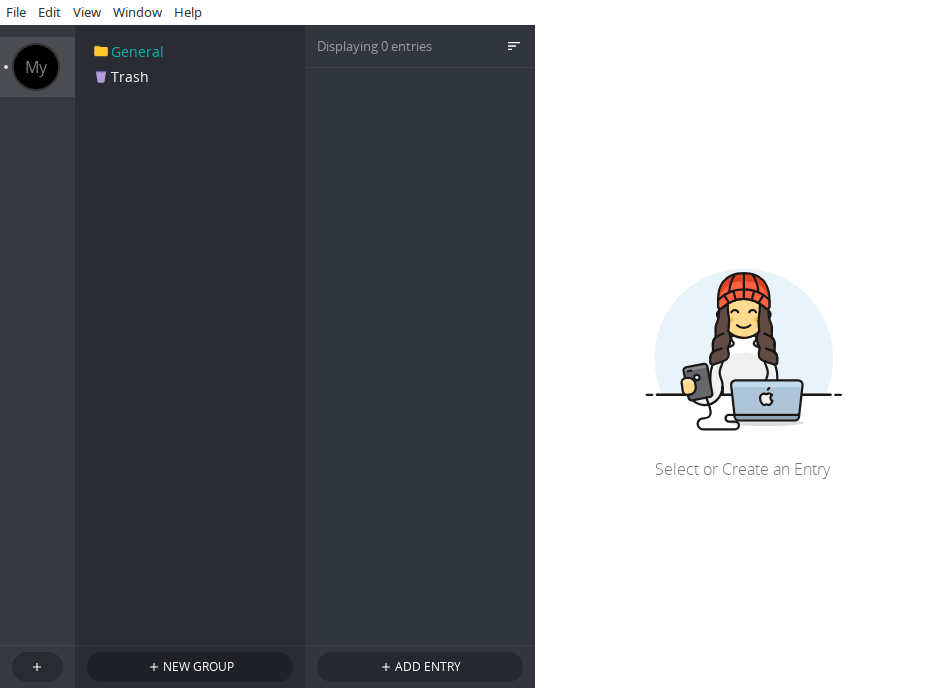Click the empty entries list area
Image resolution: width=950 pixels, height=688 pixels.
pos(419,350)
